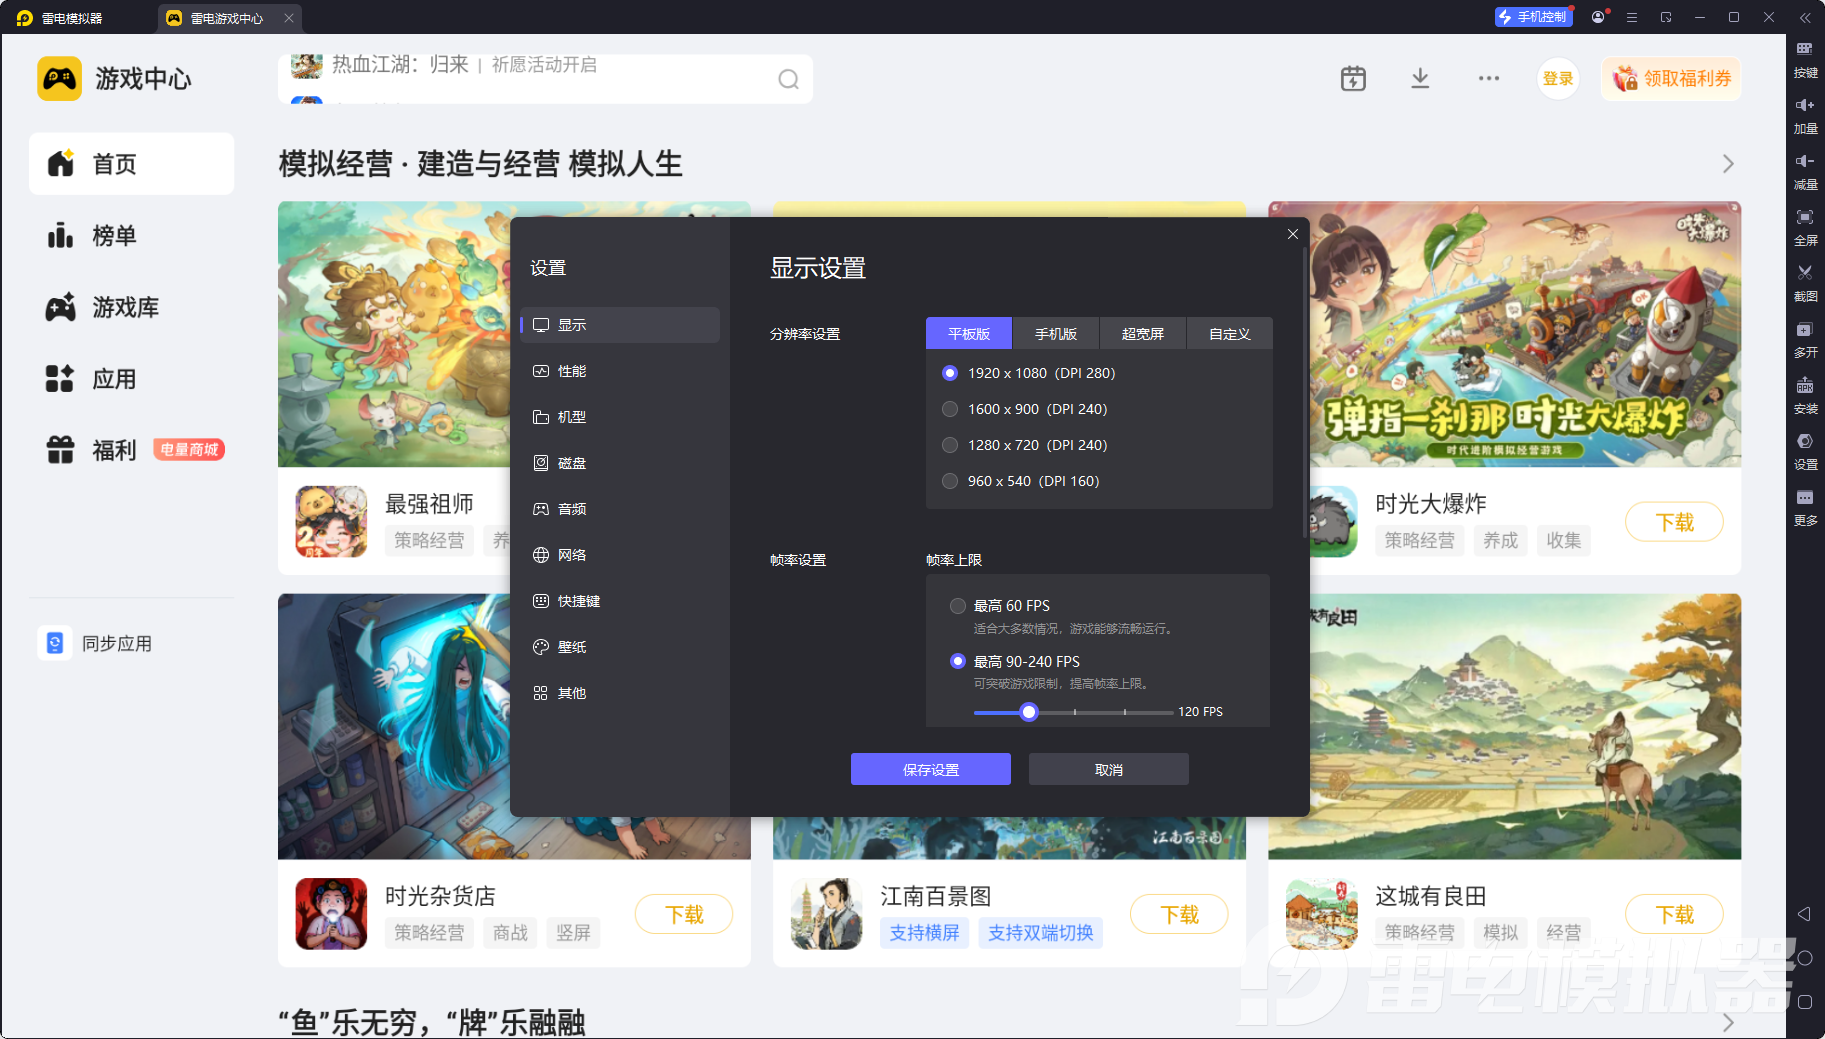
Task: Select 960 x 540 resolution option
Action: click(x=950, y=481)
